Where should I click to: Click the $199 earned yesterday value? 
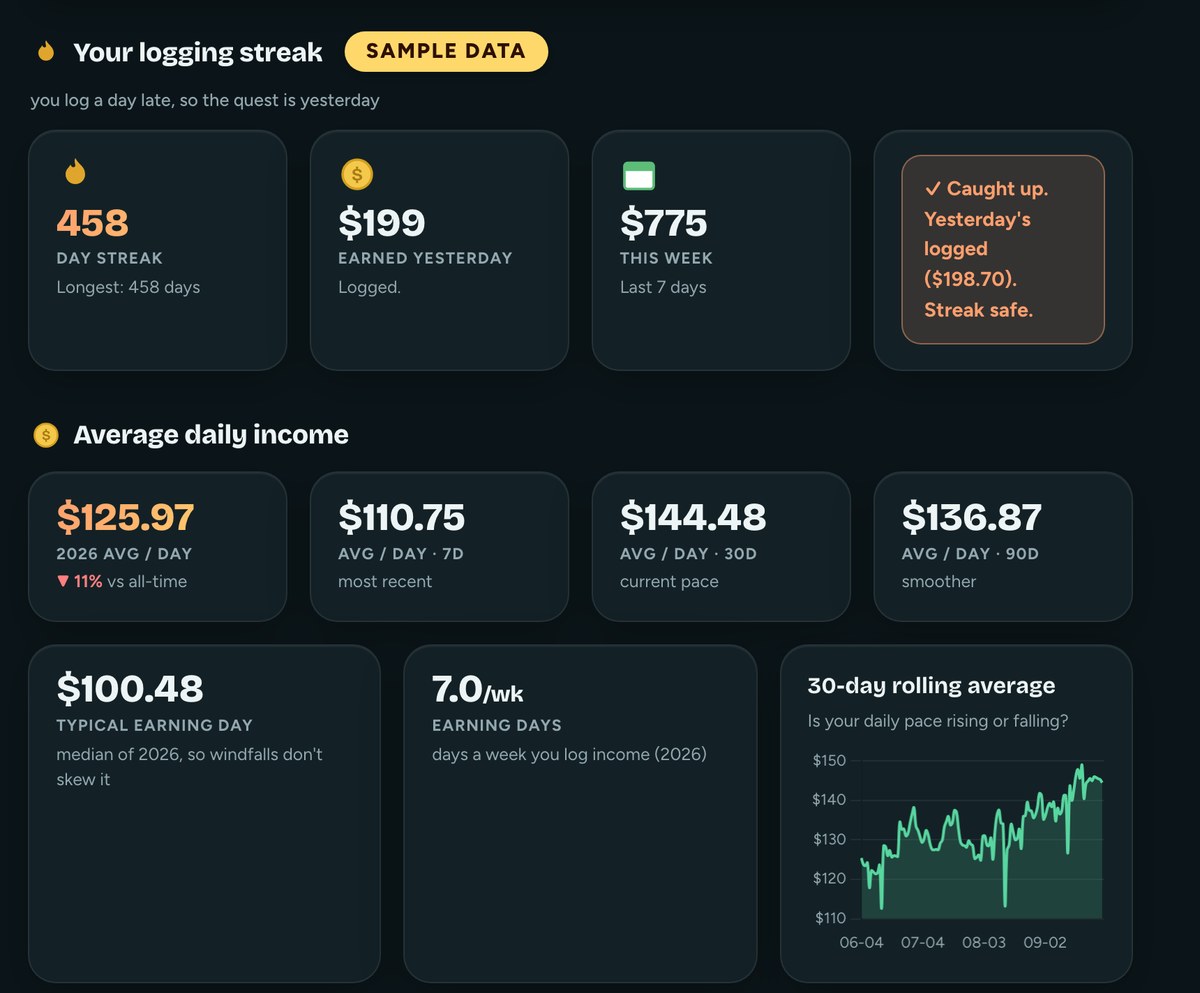pos(382,223)
